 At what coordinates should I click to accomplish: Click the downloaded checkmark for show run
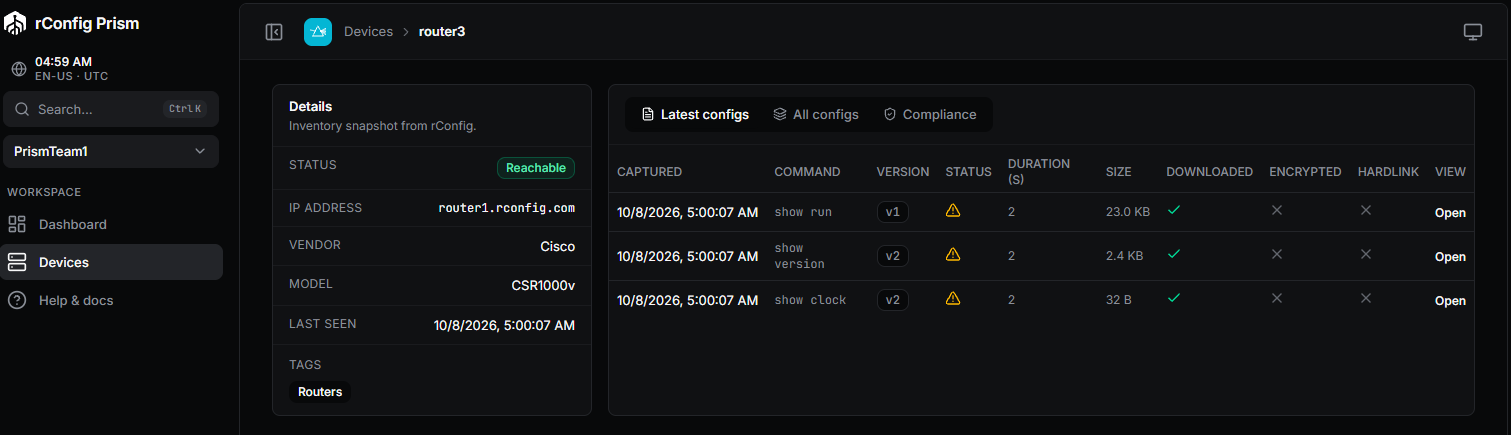[1174, 211]
